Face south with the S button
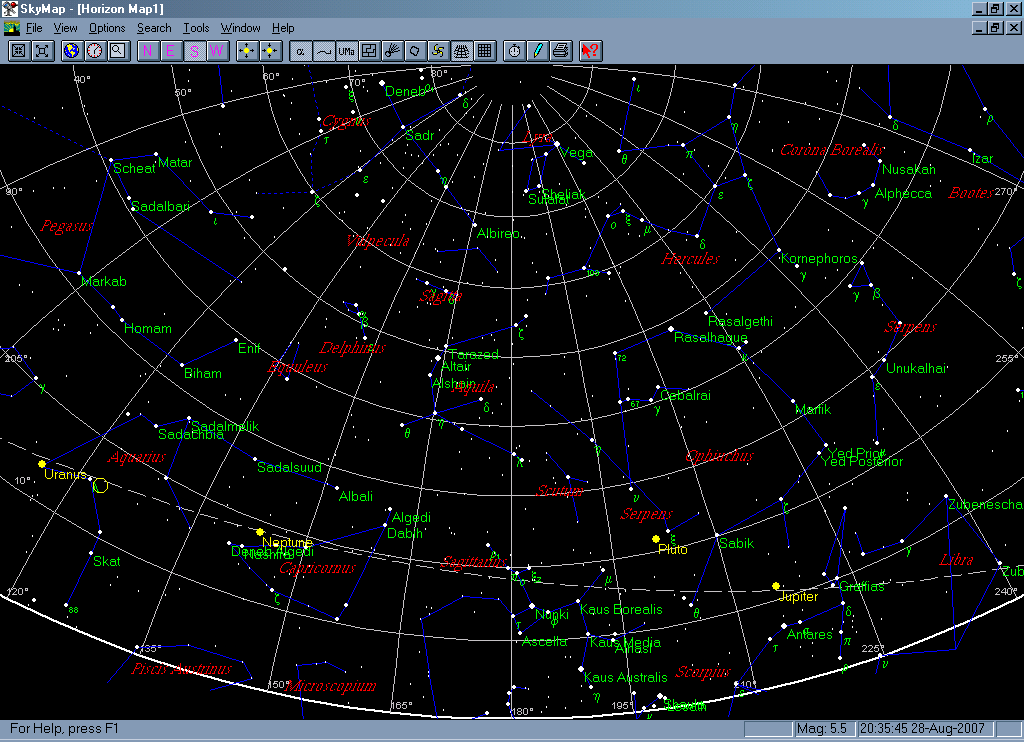 [x=194, y=51]
